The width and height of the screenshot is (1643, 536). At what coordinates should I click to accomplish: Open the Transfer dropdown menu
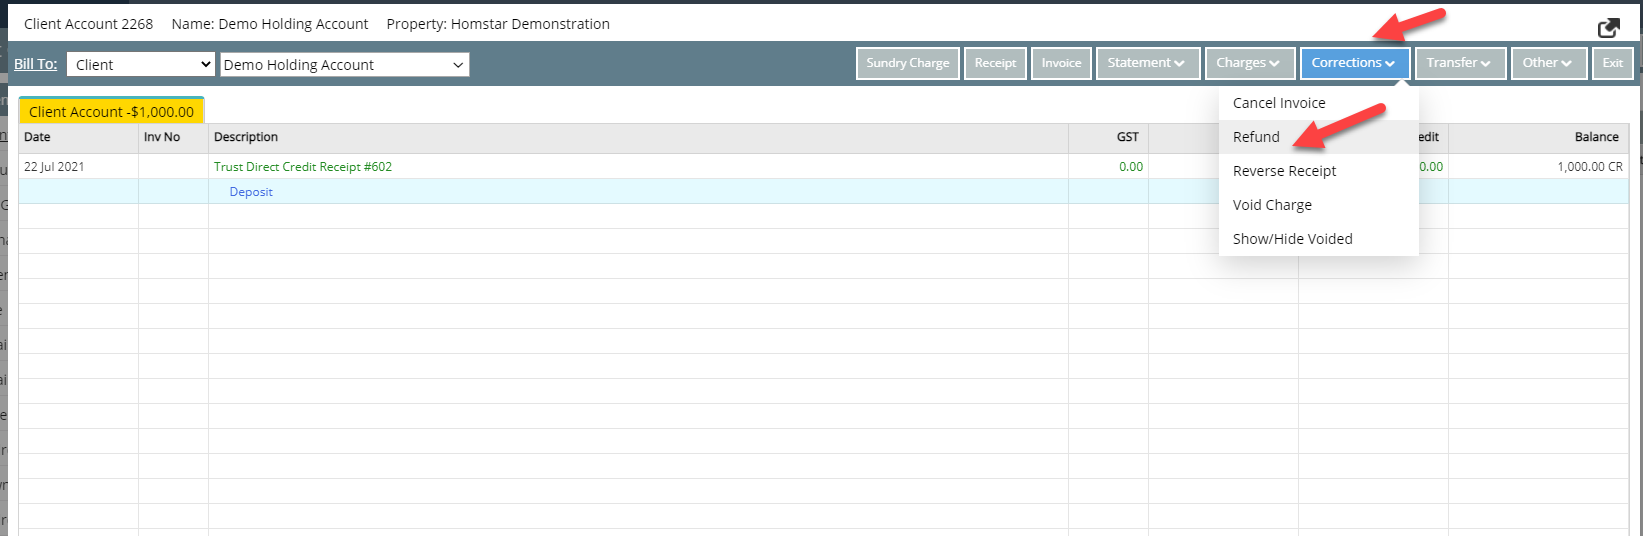point(1458,63)
